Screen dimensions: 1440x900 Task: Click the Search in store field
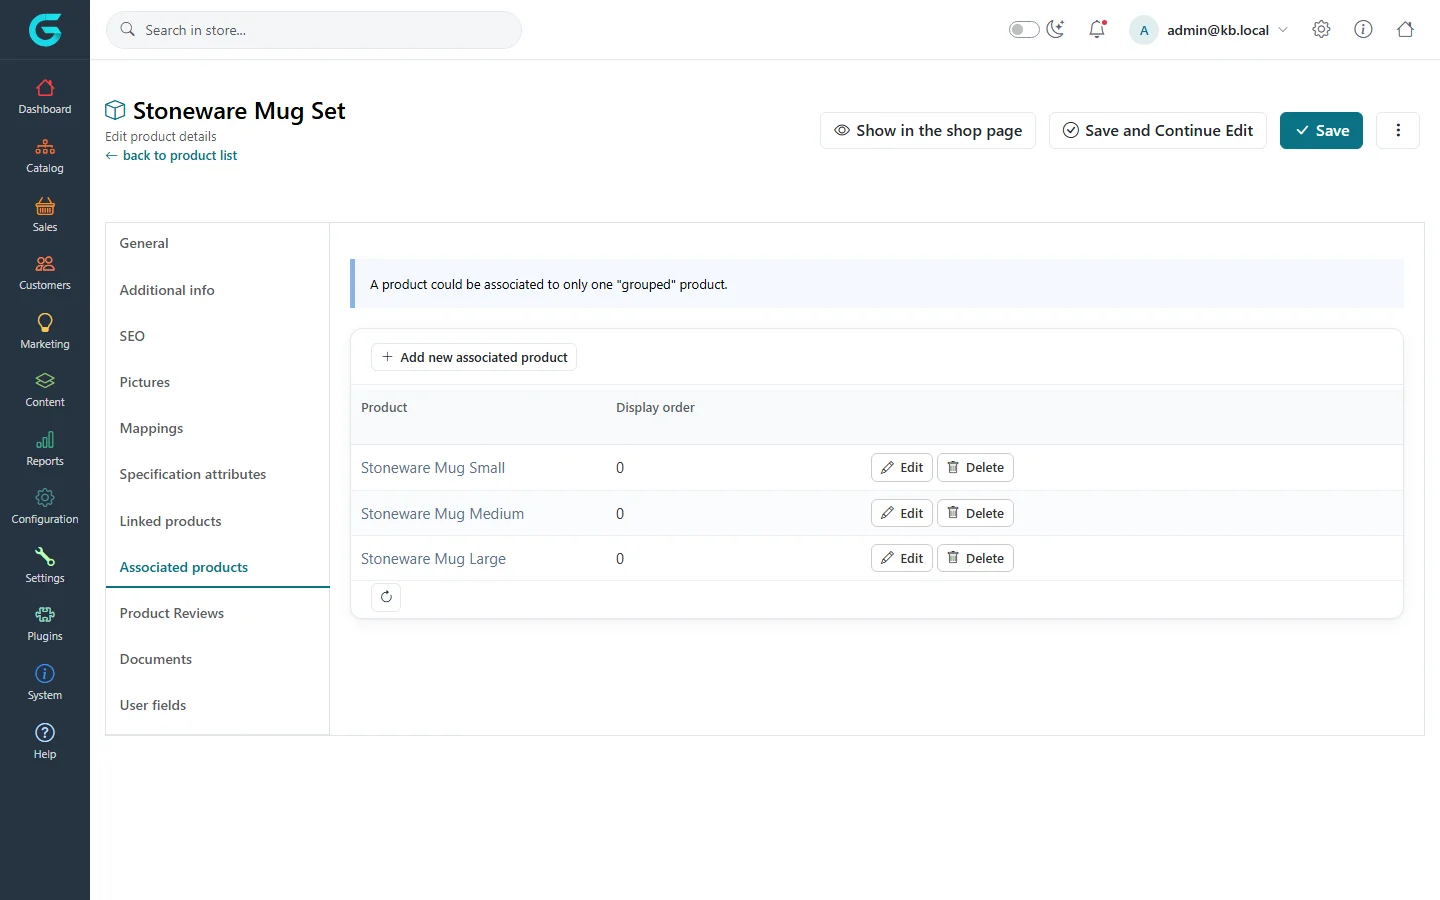click(x=314, y=30)
